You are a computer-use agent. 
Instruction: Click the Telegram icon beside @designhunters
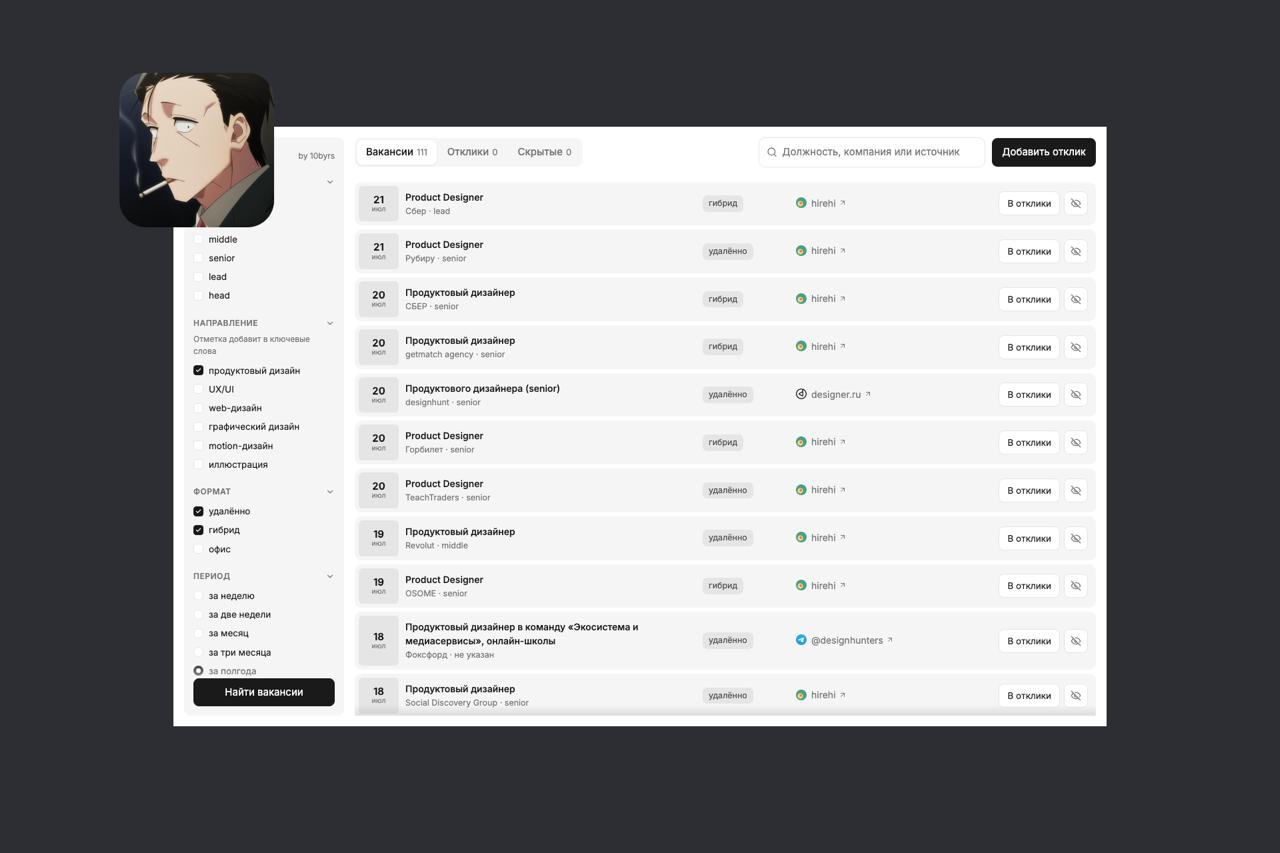[x=801, y=640]
